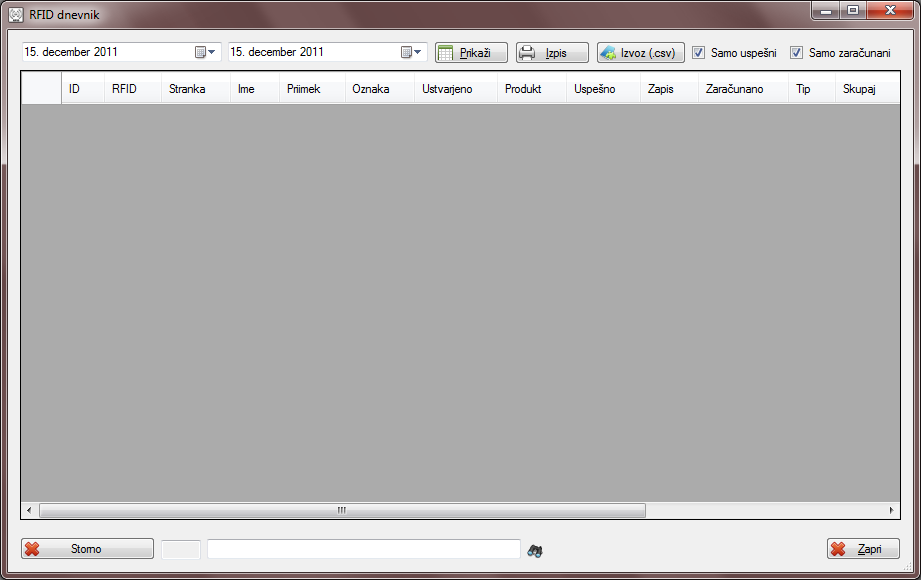Click the Storno button
Screen dimensions: 921x580
click(x=88, y=549)
